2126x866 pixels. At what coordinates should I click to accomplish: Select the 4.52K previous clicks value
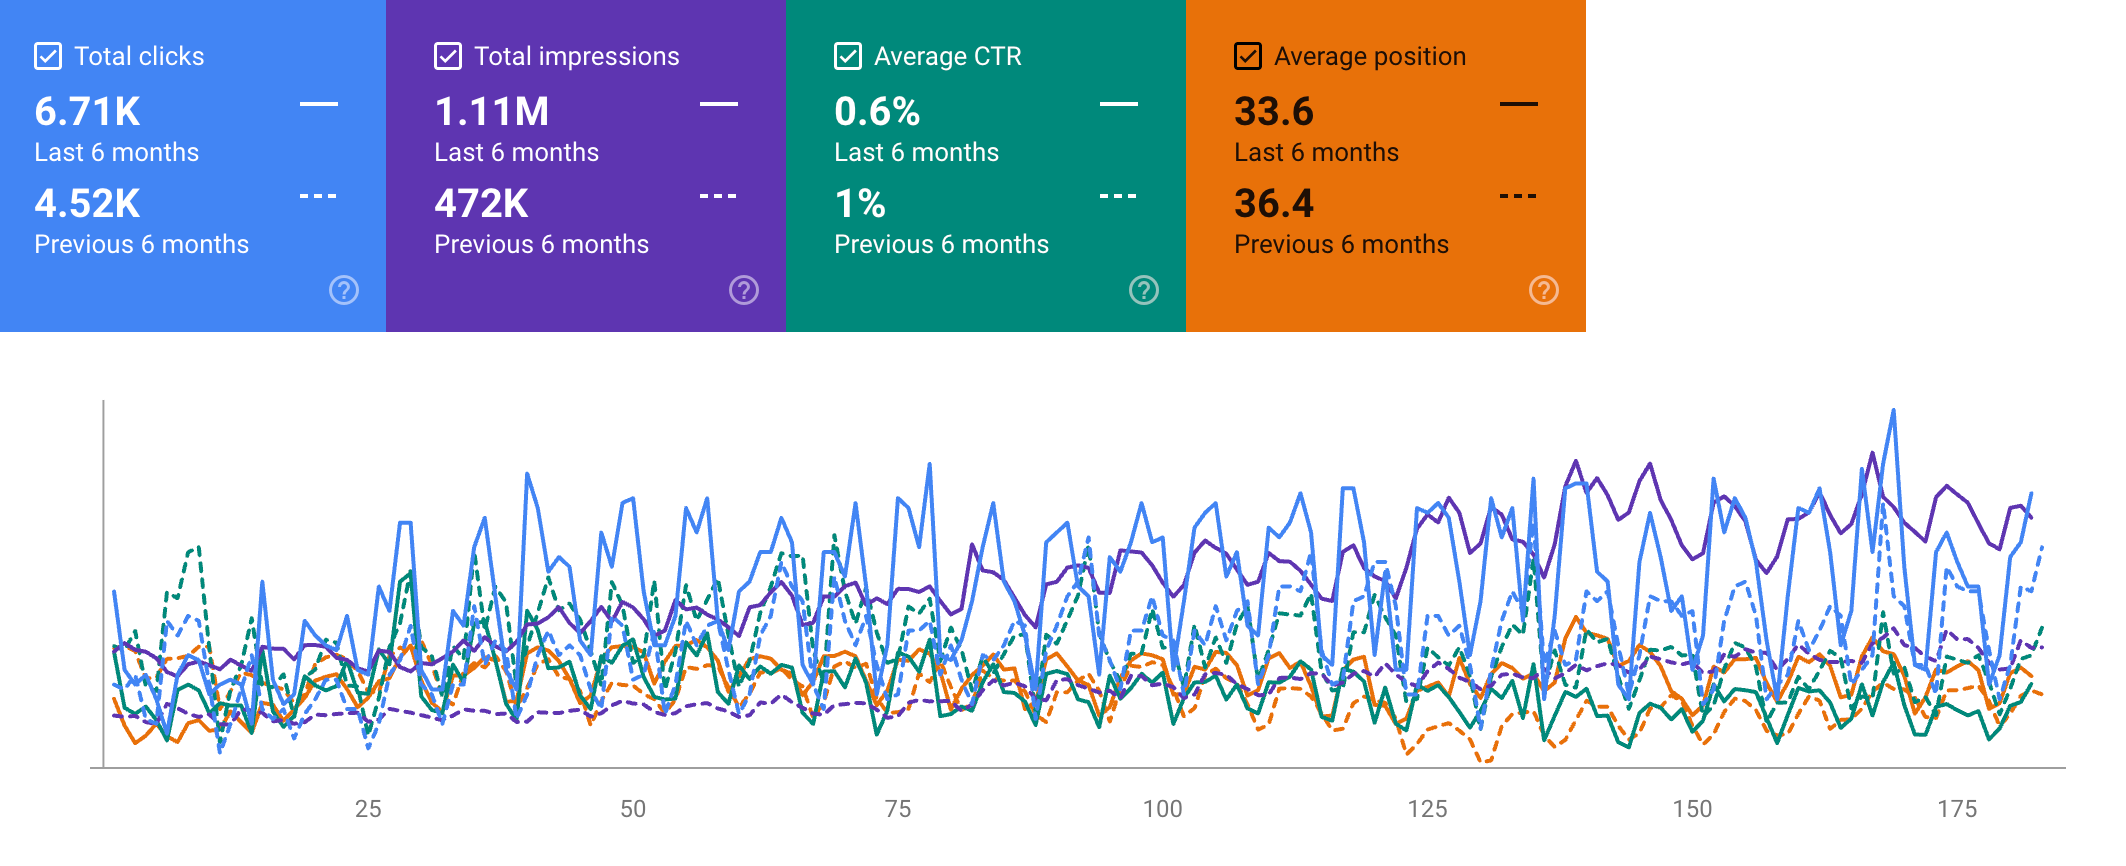pos(88,203)
